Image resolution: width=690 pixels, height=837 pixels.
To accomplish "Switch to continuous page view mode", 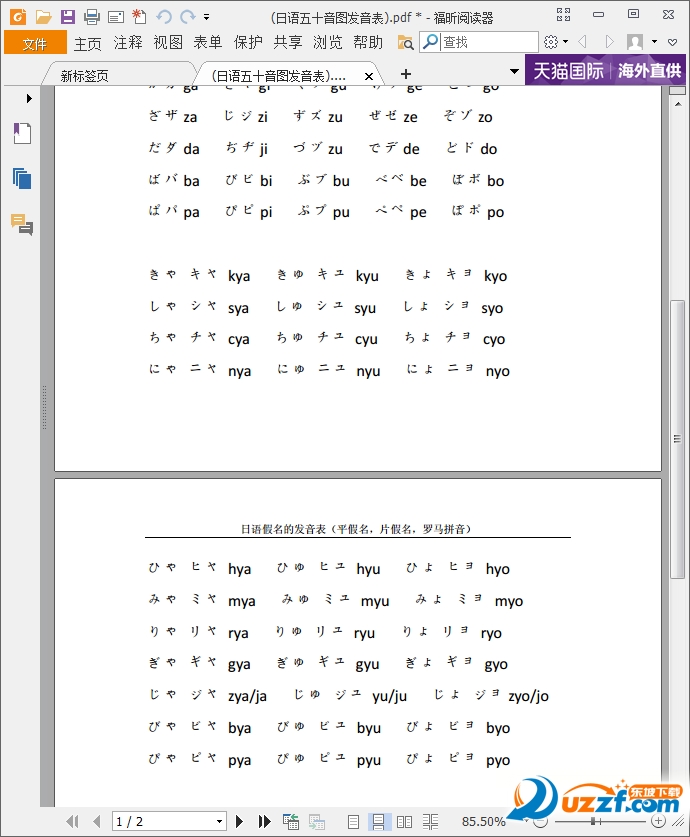I will [x=378, y=822].
